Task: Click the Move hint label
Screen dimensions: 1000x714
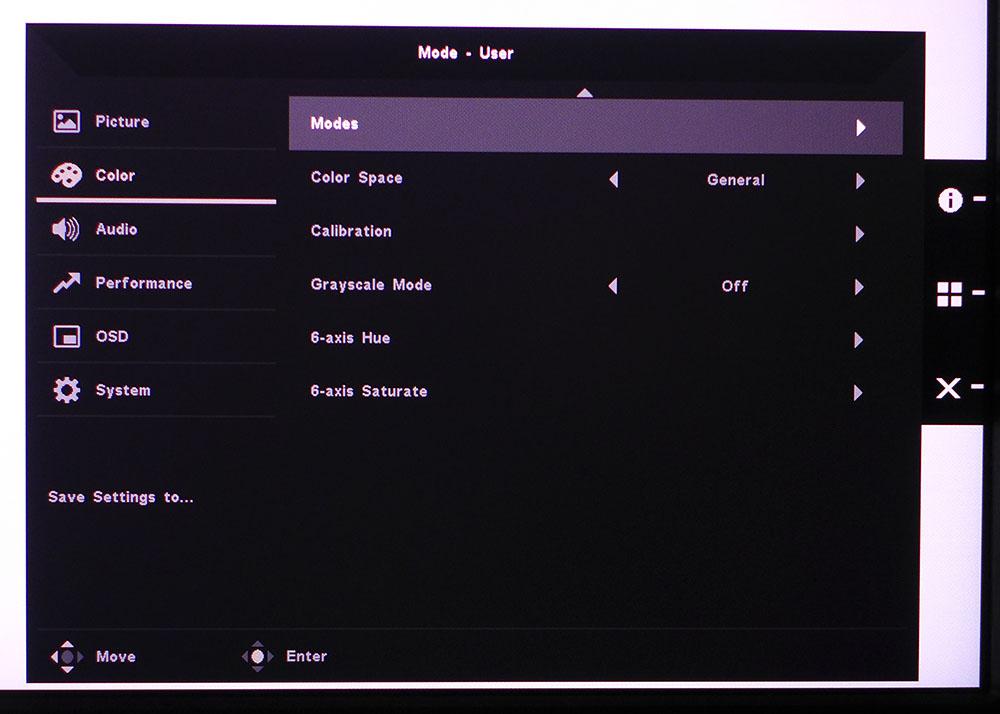Action: click(115, 657)
